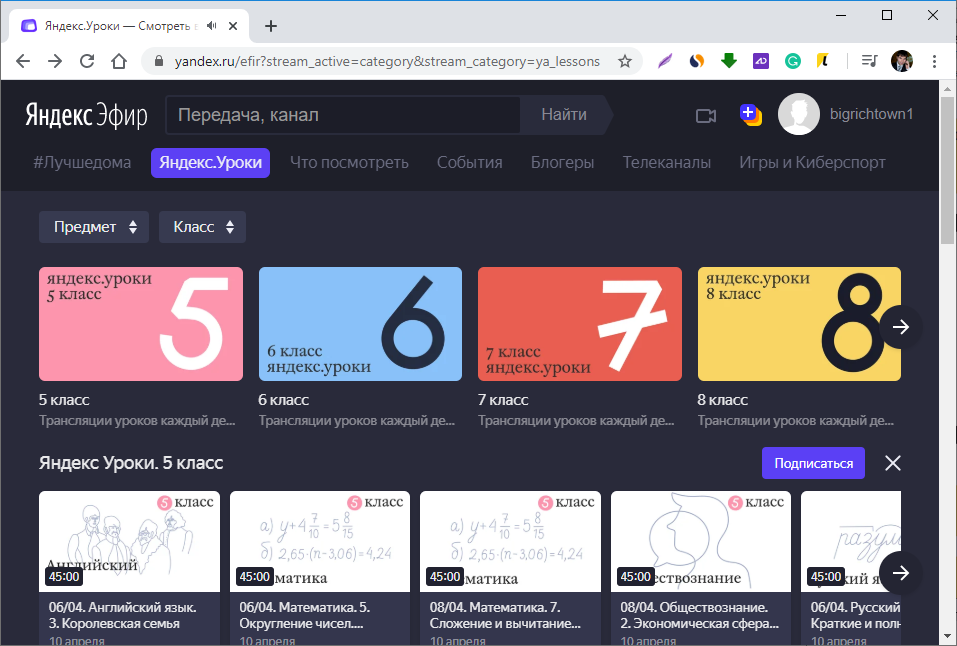Click the video camera icon in header

pos(706,115)
